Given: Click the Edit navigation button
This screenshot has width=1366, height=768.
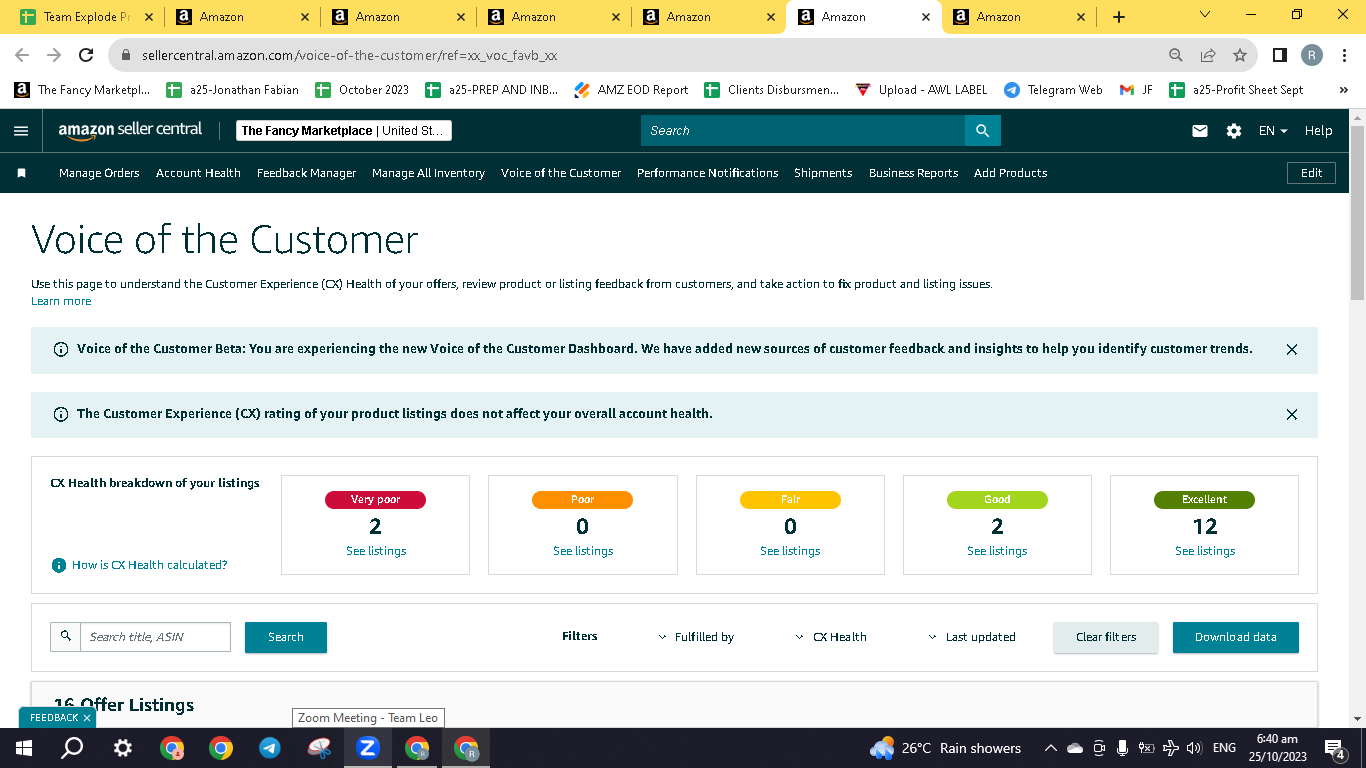Looking at the screenshot, I should [1311, 173].
